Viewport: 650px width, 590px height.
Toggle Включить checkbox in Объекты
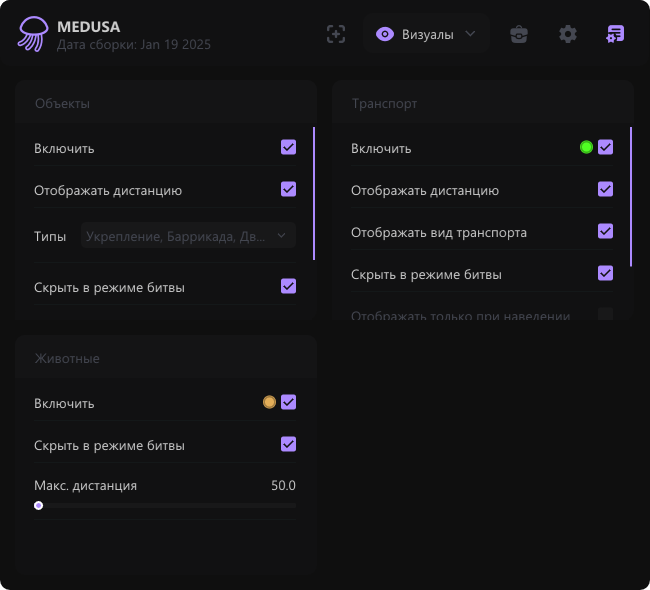point(288,148)
